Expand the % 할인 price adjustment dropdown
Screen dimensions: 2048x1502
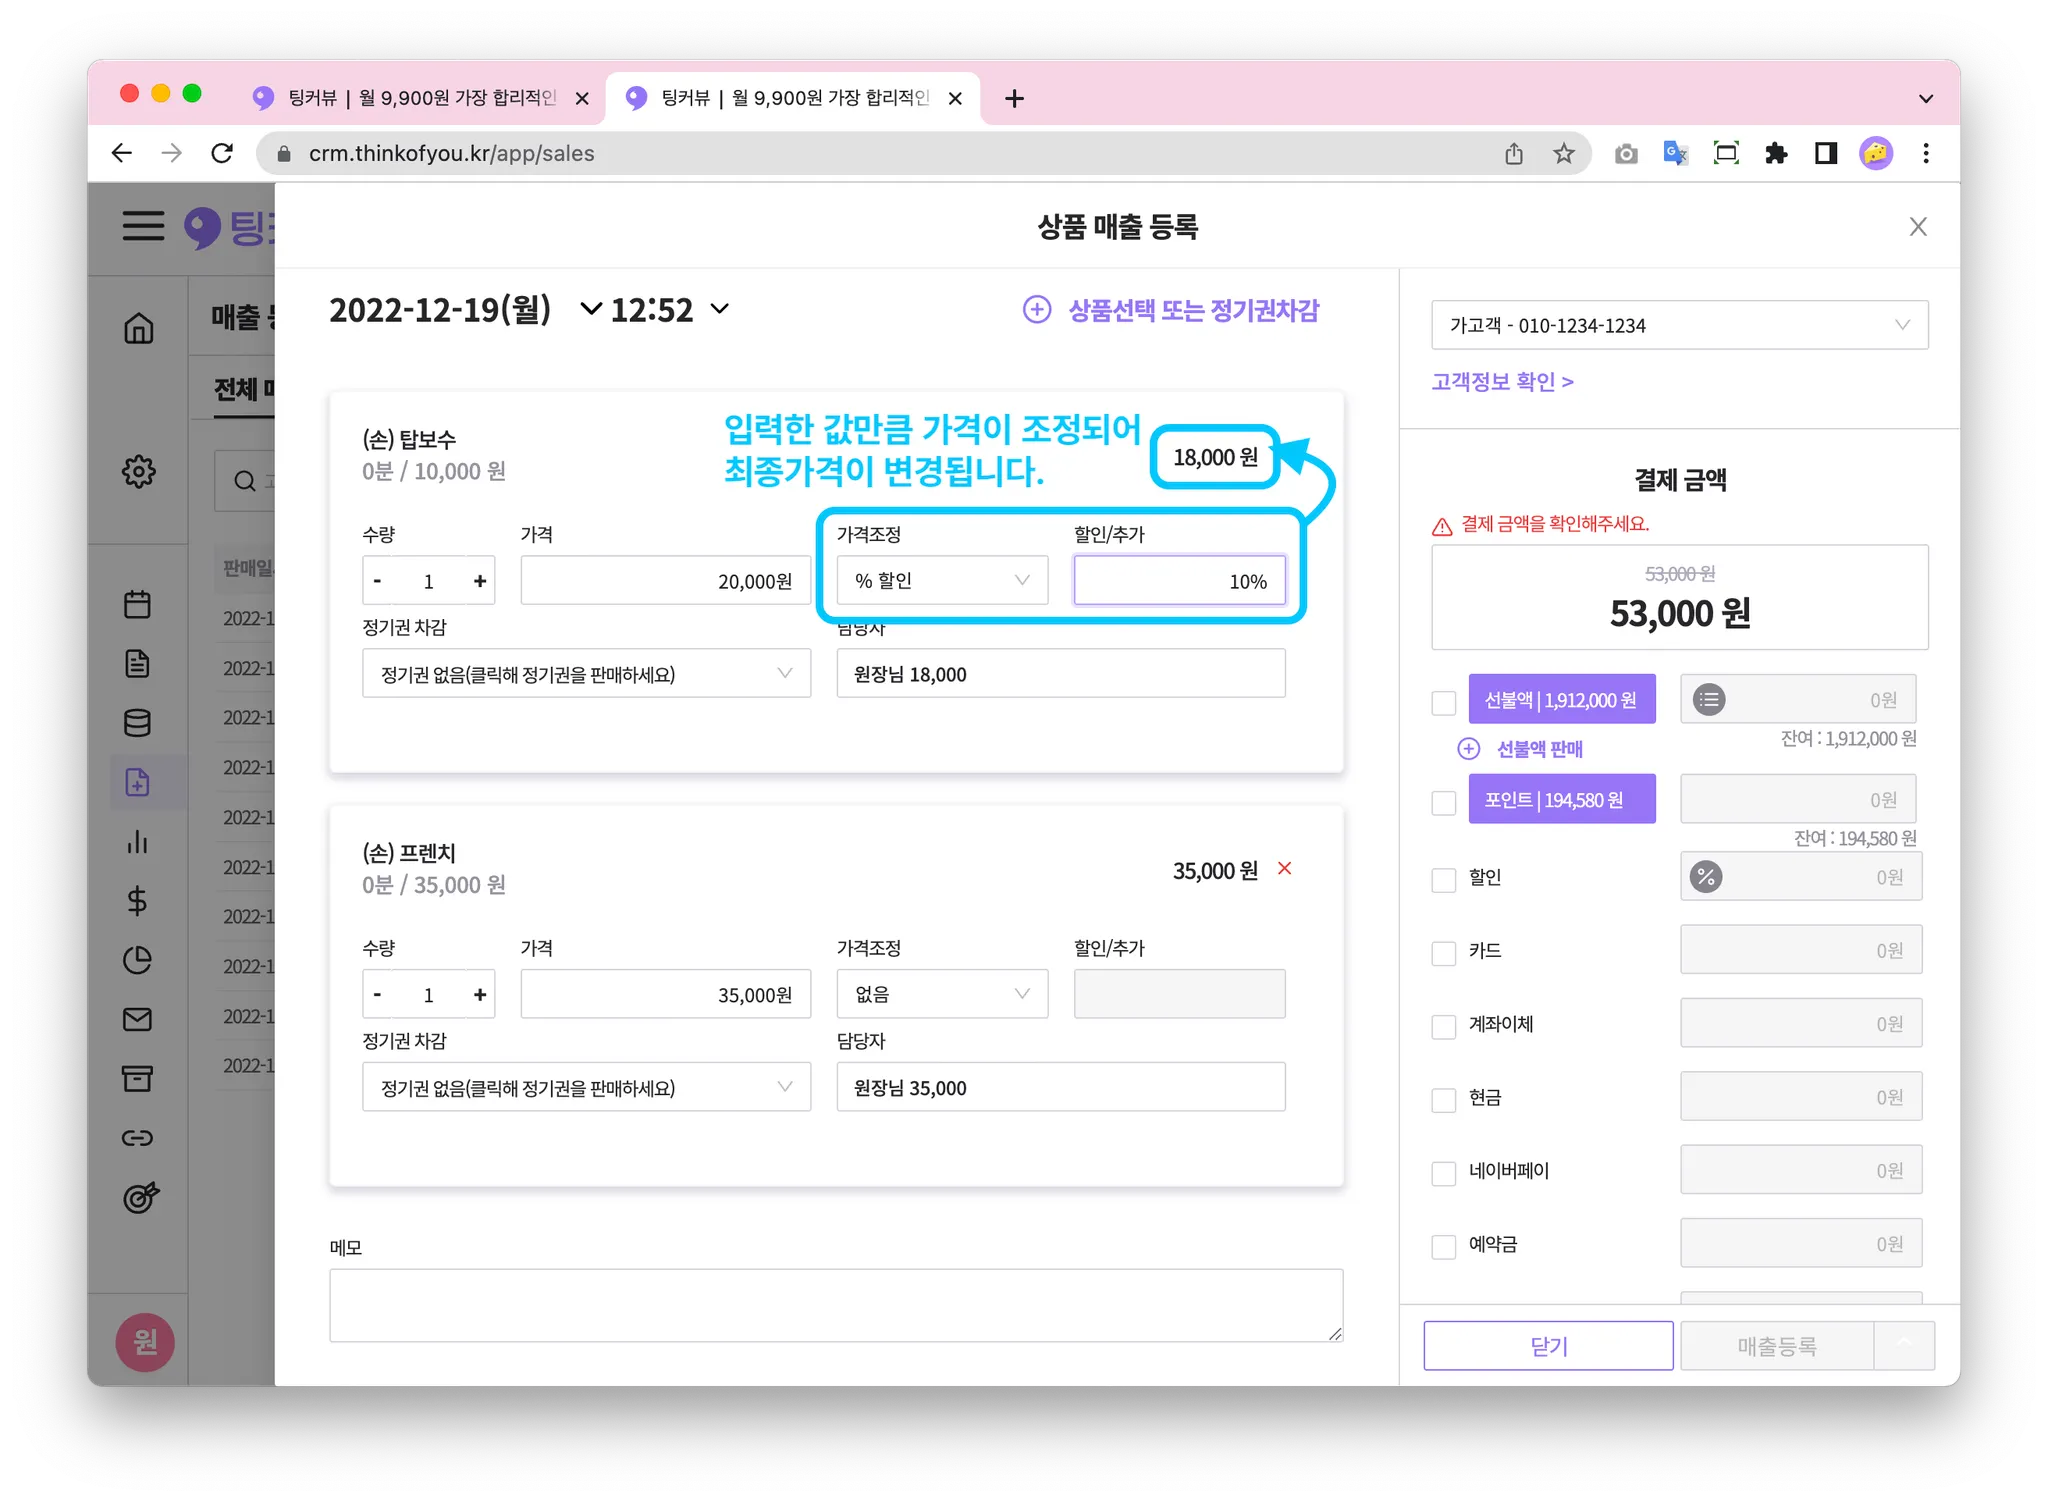coord(941,581)
